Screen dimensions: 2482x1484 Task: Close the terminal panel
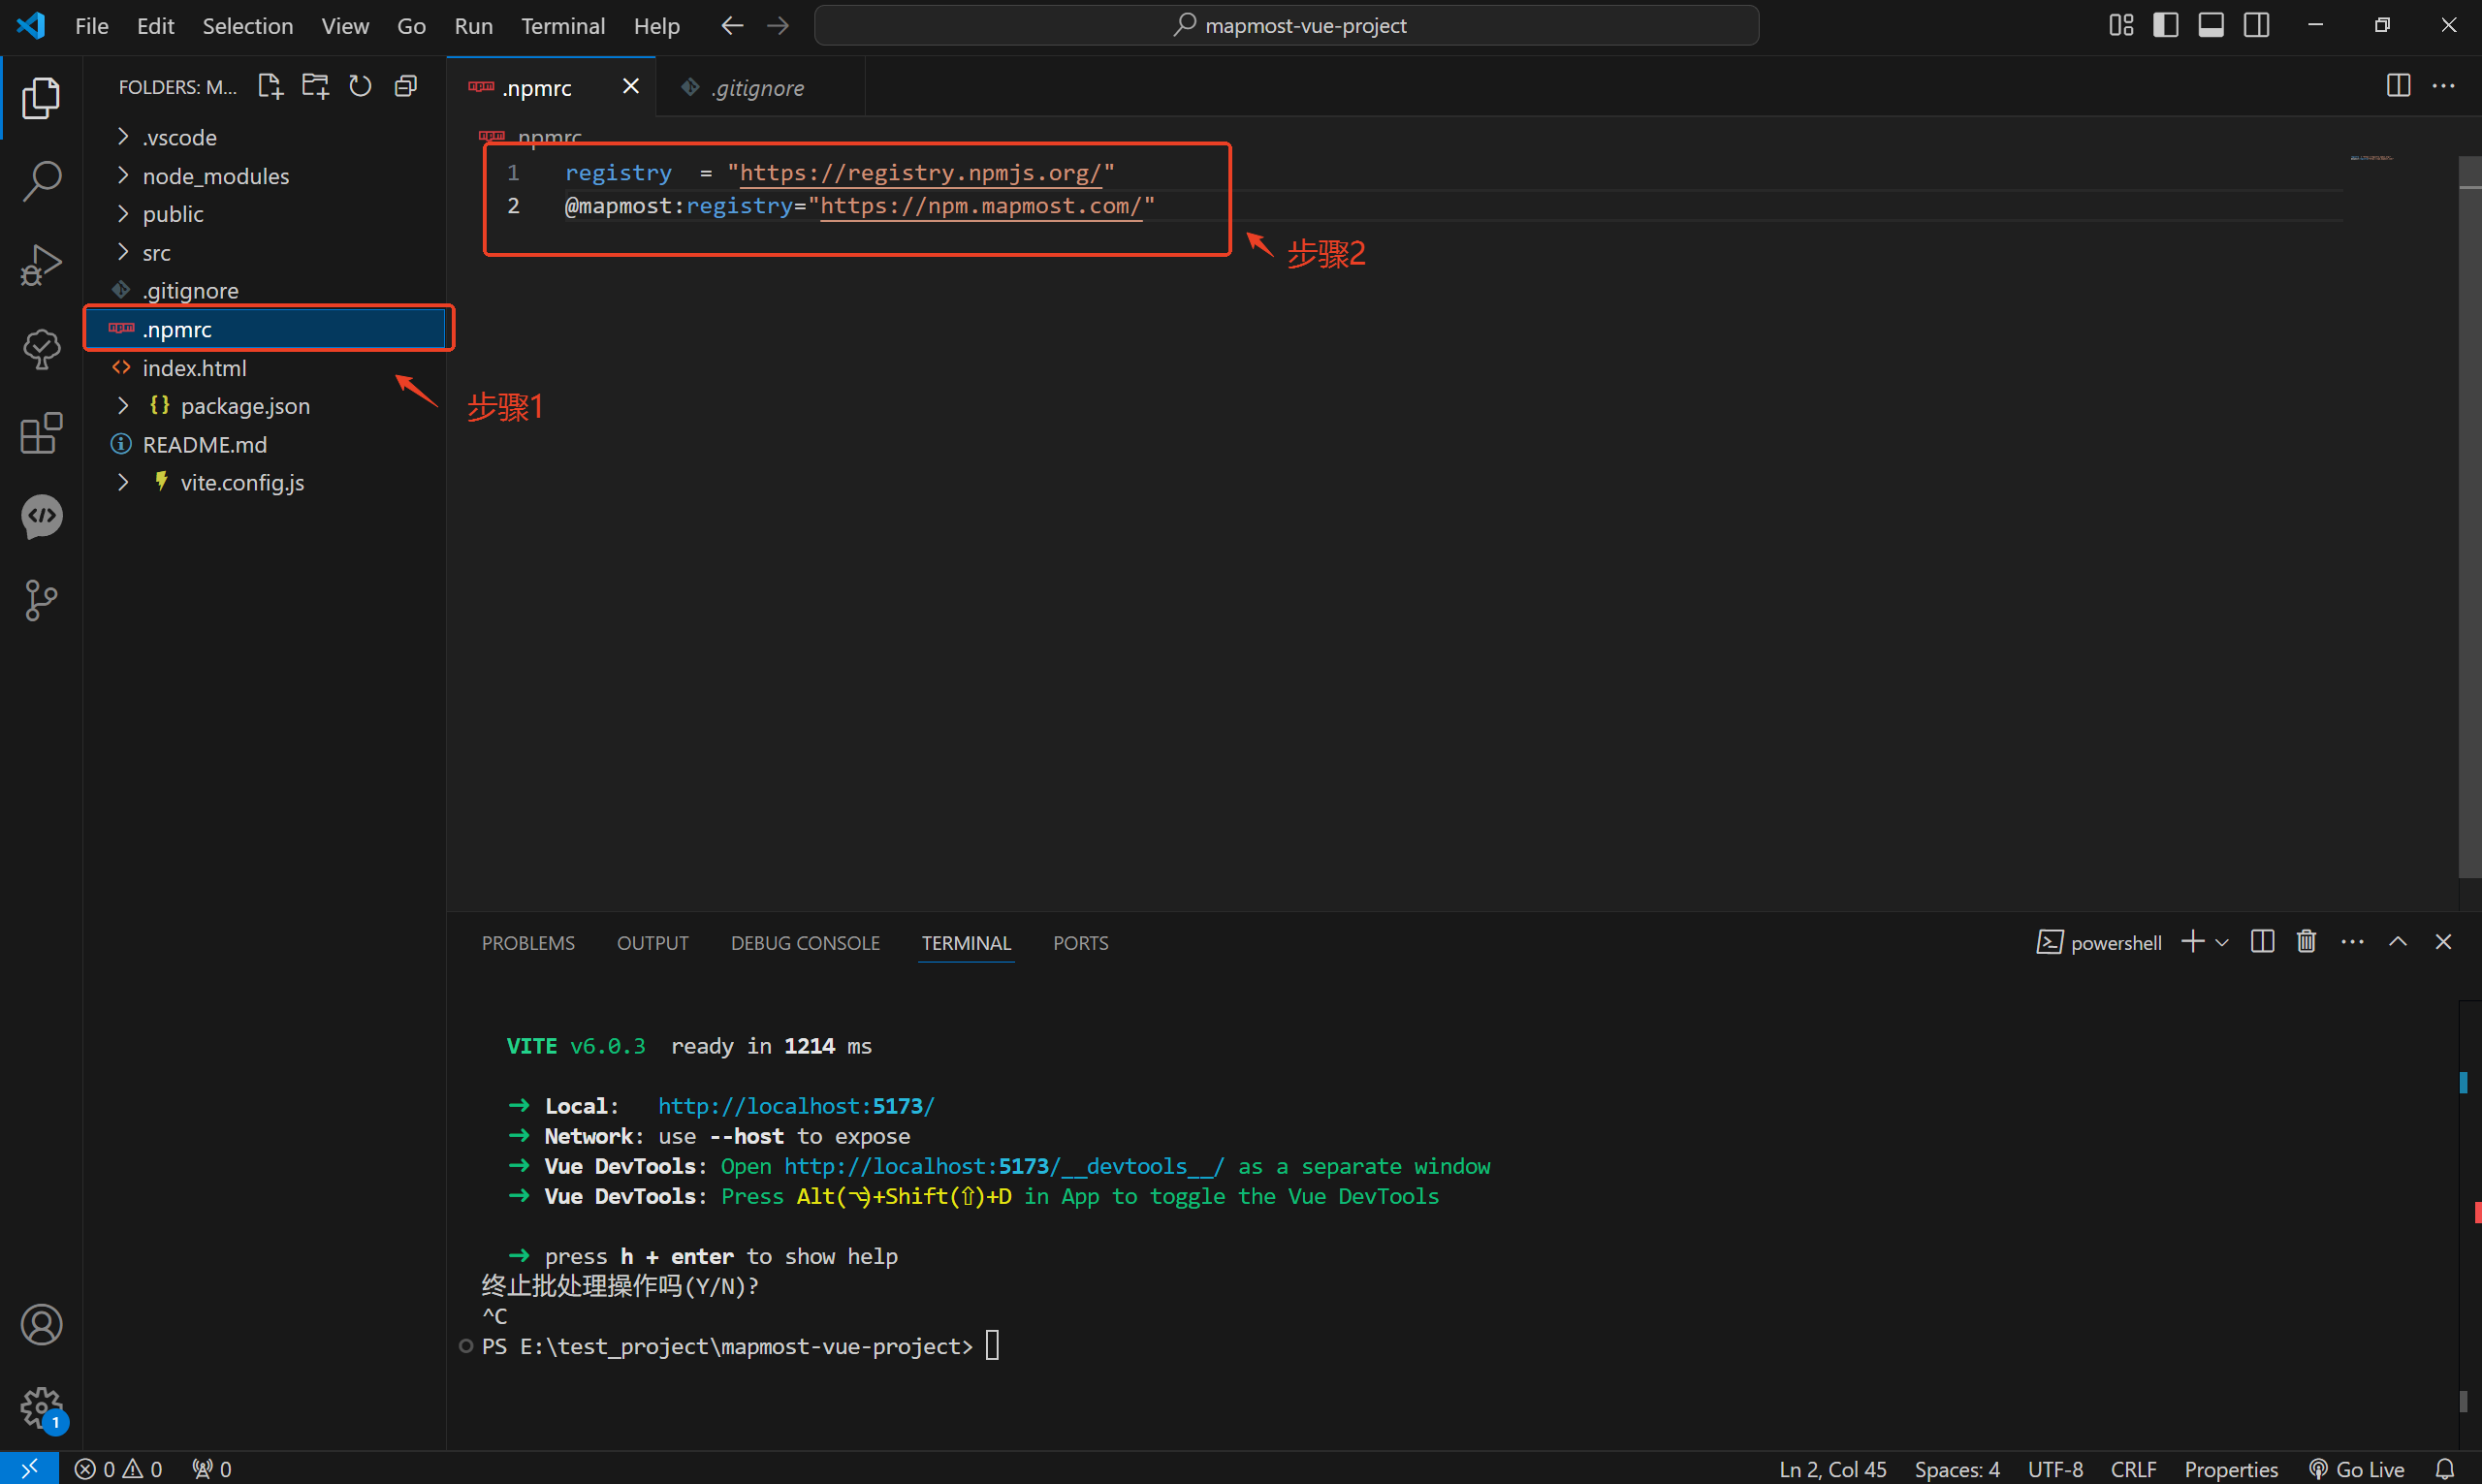[x=2443, y=941]
